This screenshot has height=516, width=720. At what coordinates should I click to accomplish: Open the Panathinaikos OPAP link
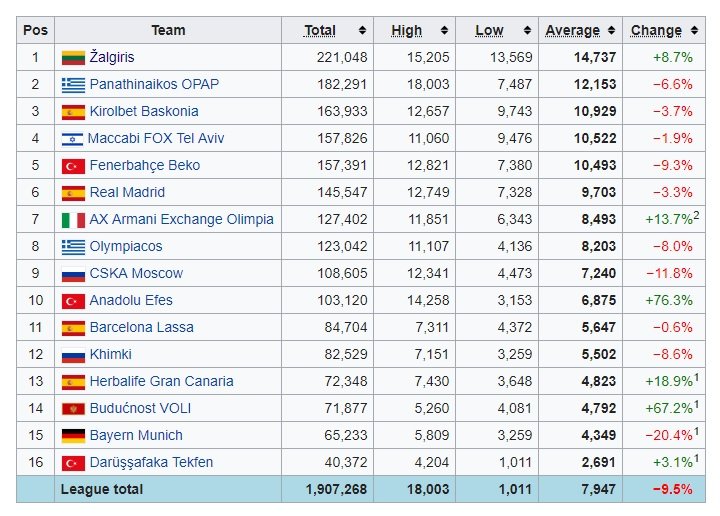tap(154, 84)
